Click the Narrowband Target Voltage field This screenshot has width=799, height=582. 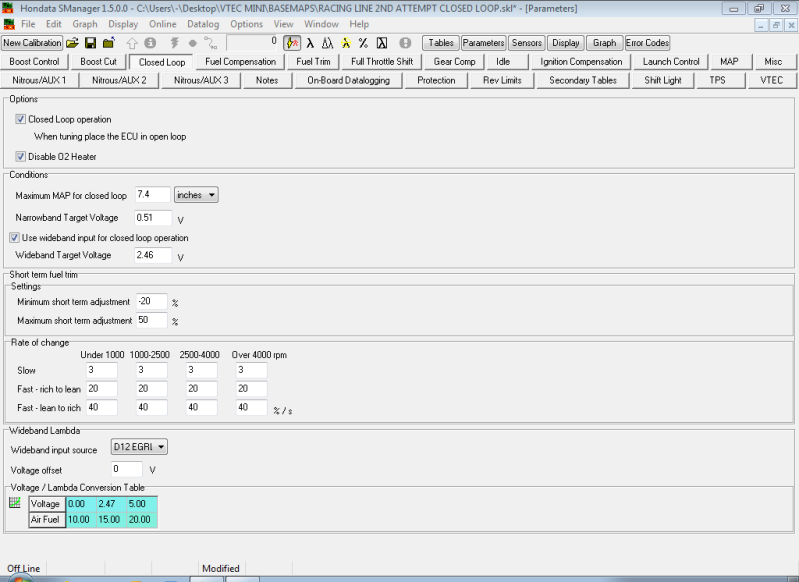click(153, 218)
